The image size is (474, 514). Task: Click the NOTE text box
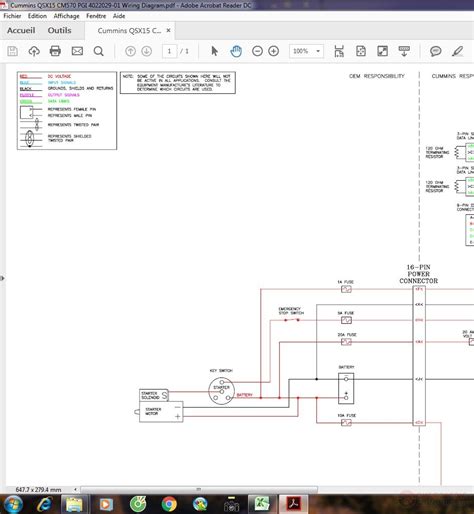pos(178,83)
